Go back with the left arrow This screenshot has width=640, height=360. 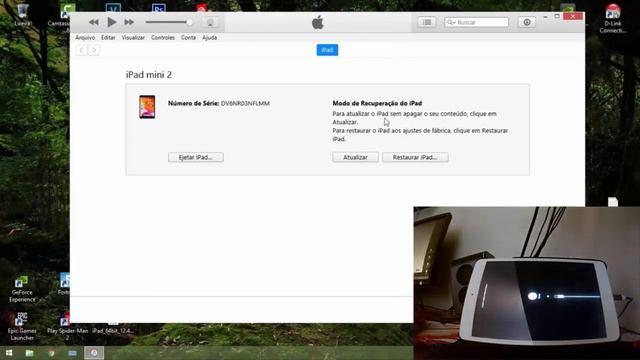click(x=82, y=50)
